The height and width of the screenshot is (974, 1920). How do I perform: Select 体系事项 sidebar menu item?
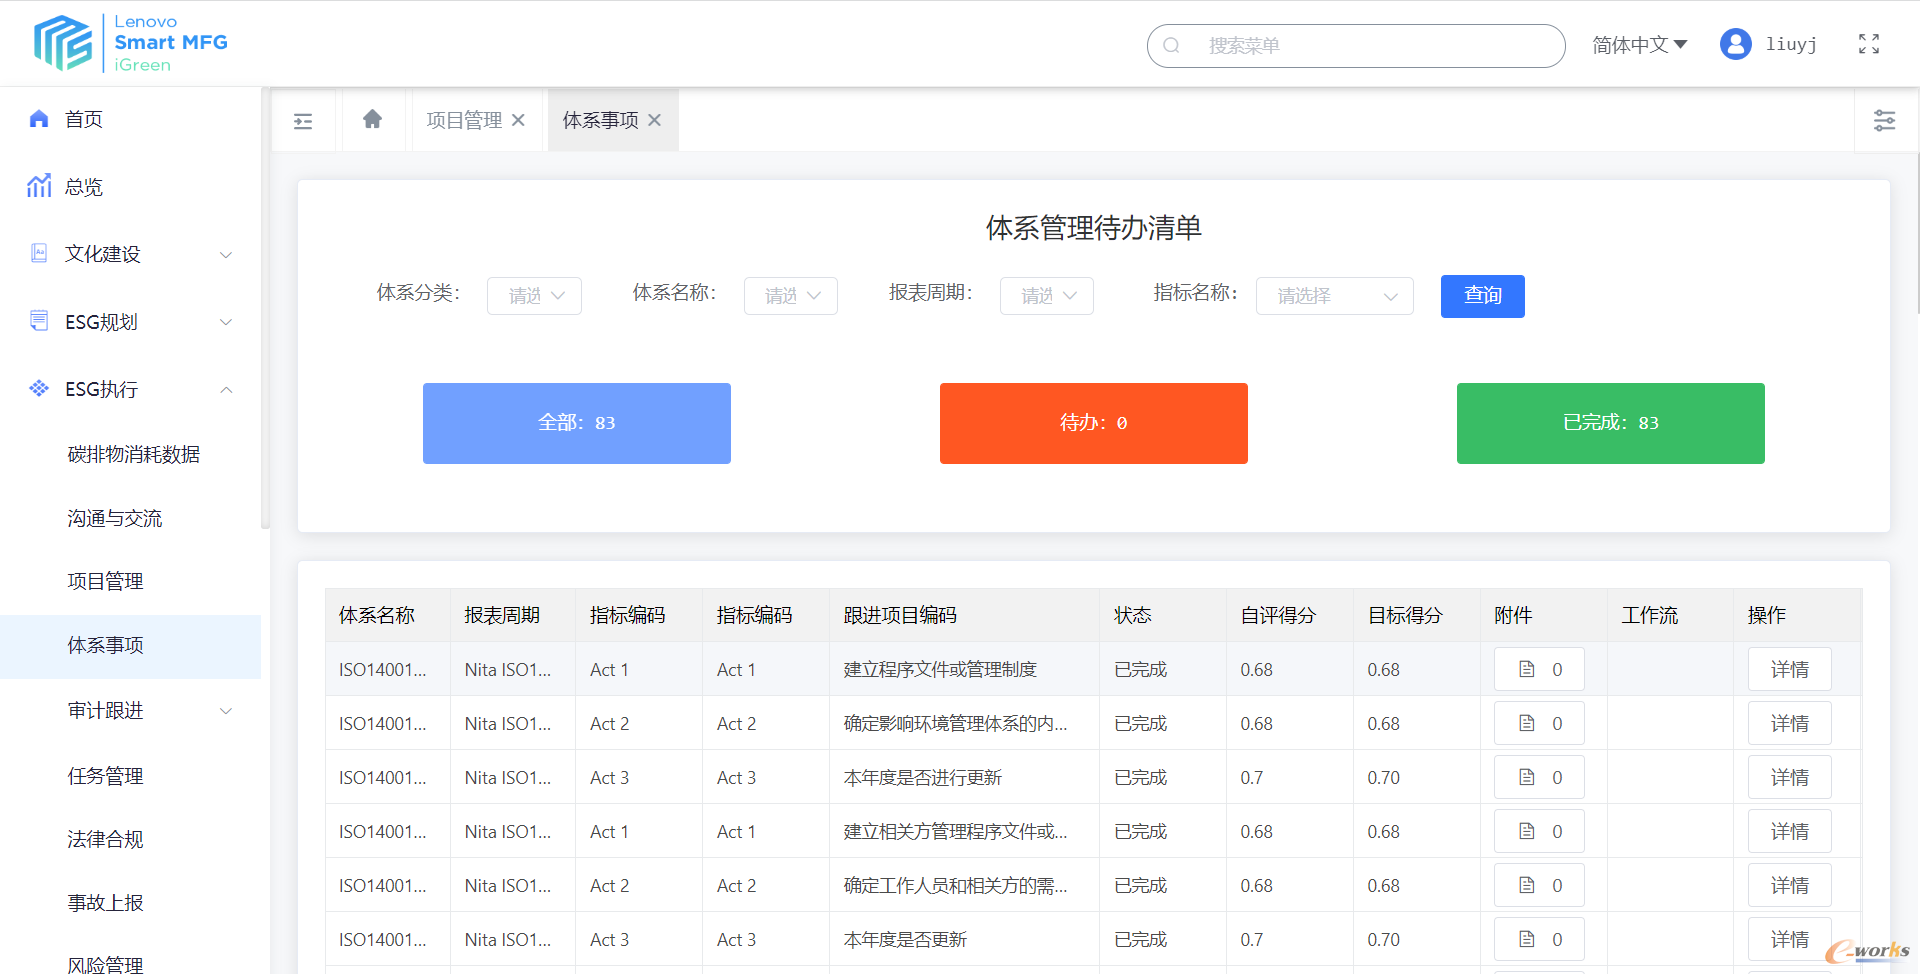(130, 646)
